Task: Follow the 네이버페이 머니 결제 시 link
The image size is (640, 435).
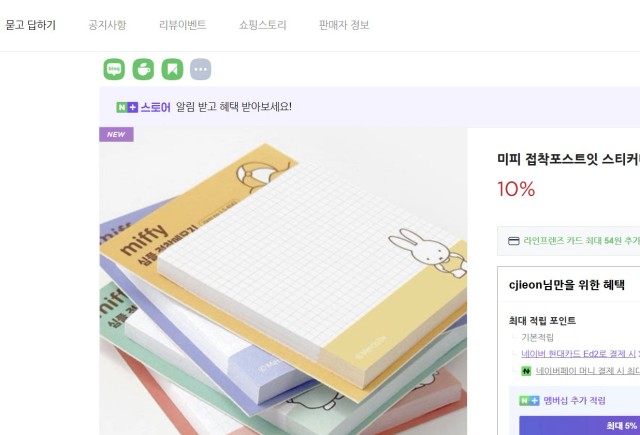Action: tap(588, 371)
